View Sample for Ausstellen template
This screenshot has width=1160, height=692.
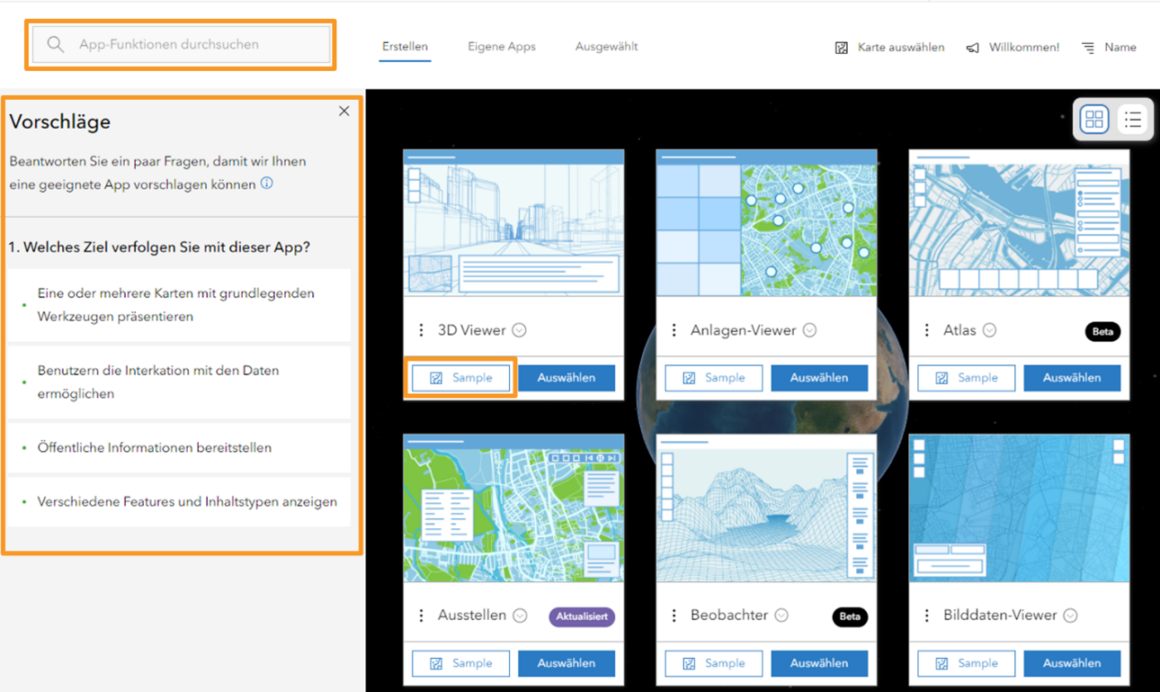click(461, 663)
